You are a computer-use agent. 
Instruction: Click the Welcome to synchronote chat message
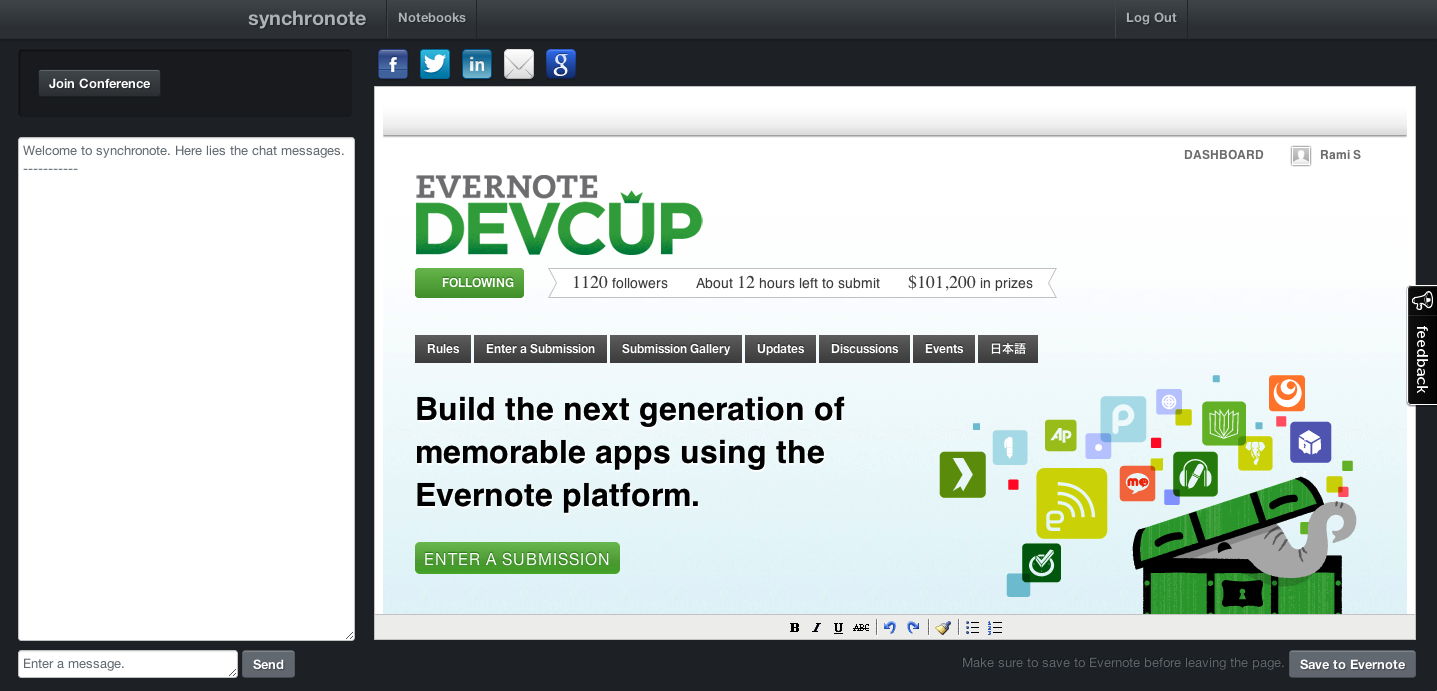click(x=183, y=151)
